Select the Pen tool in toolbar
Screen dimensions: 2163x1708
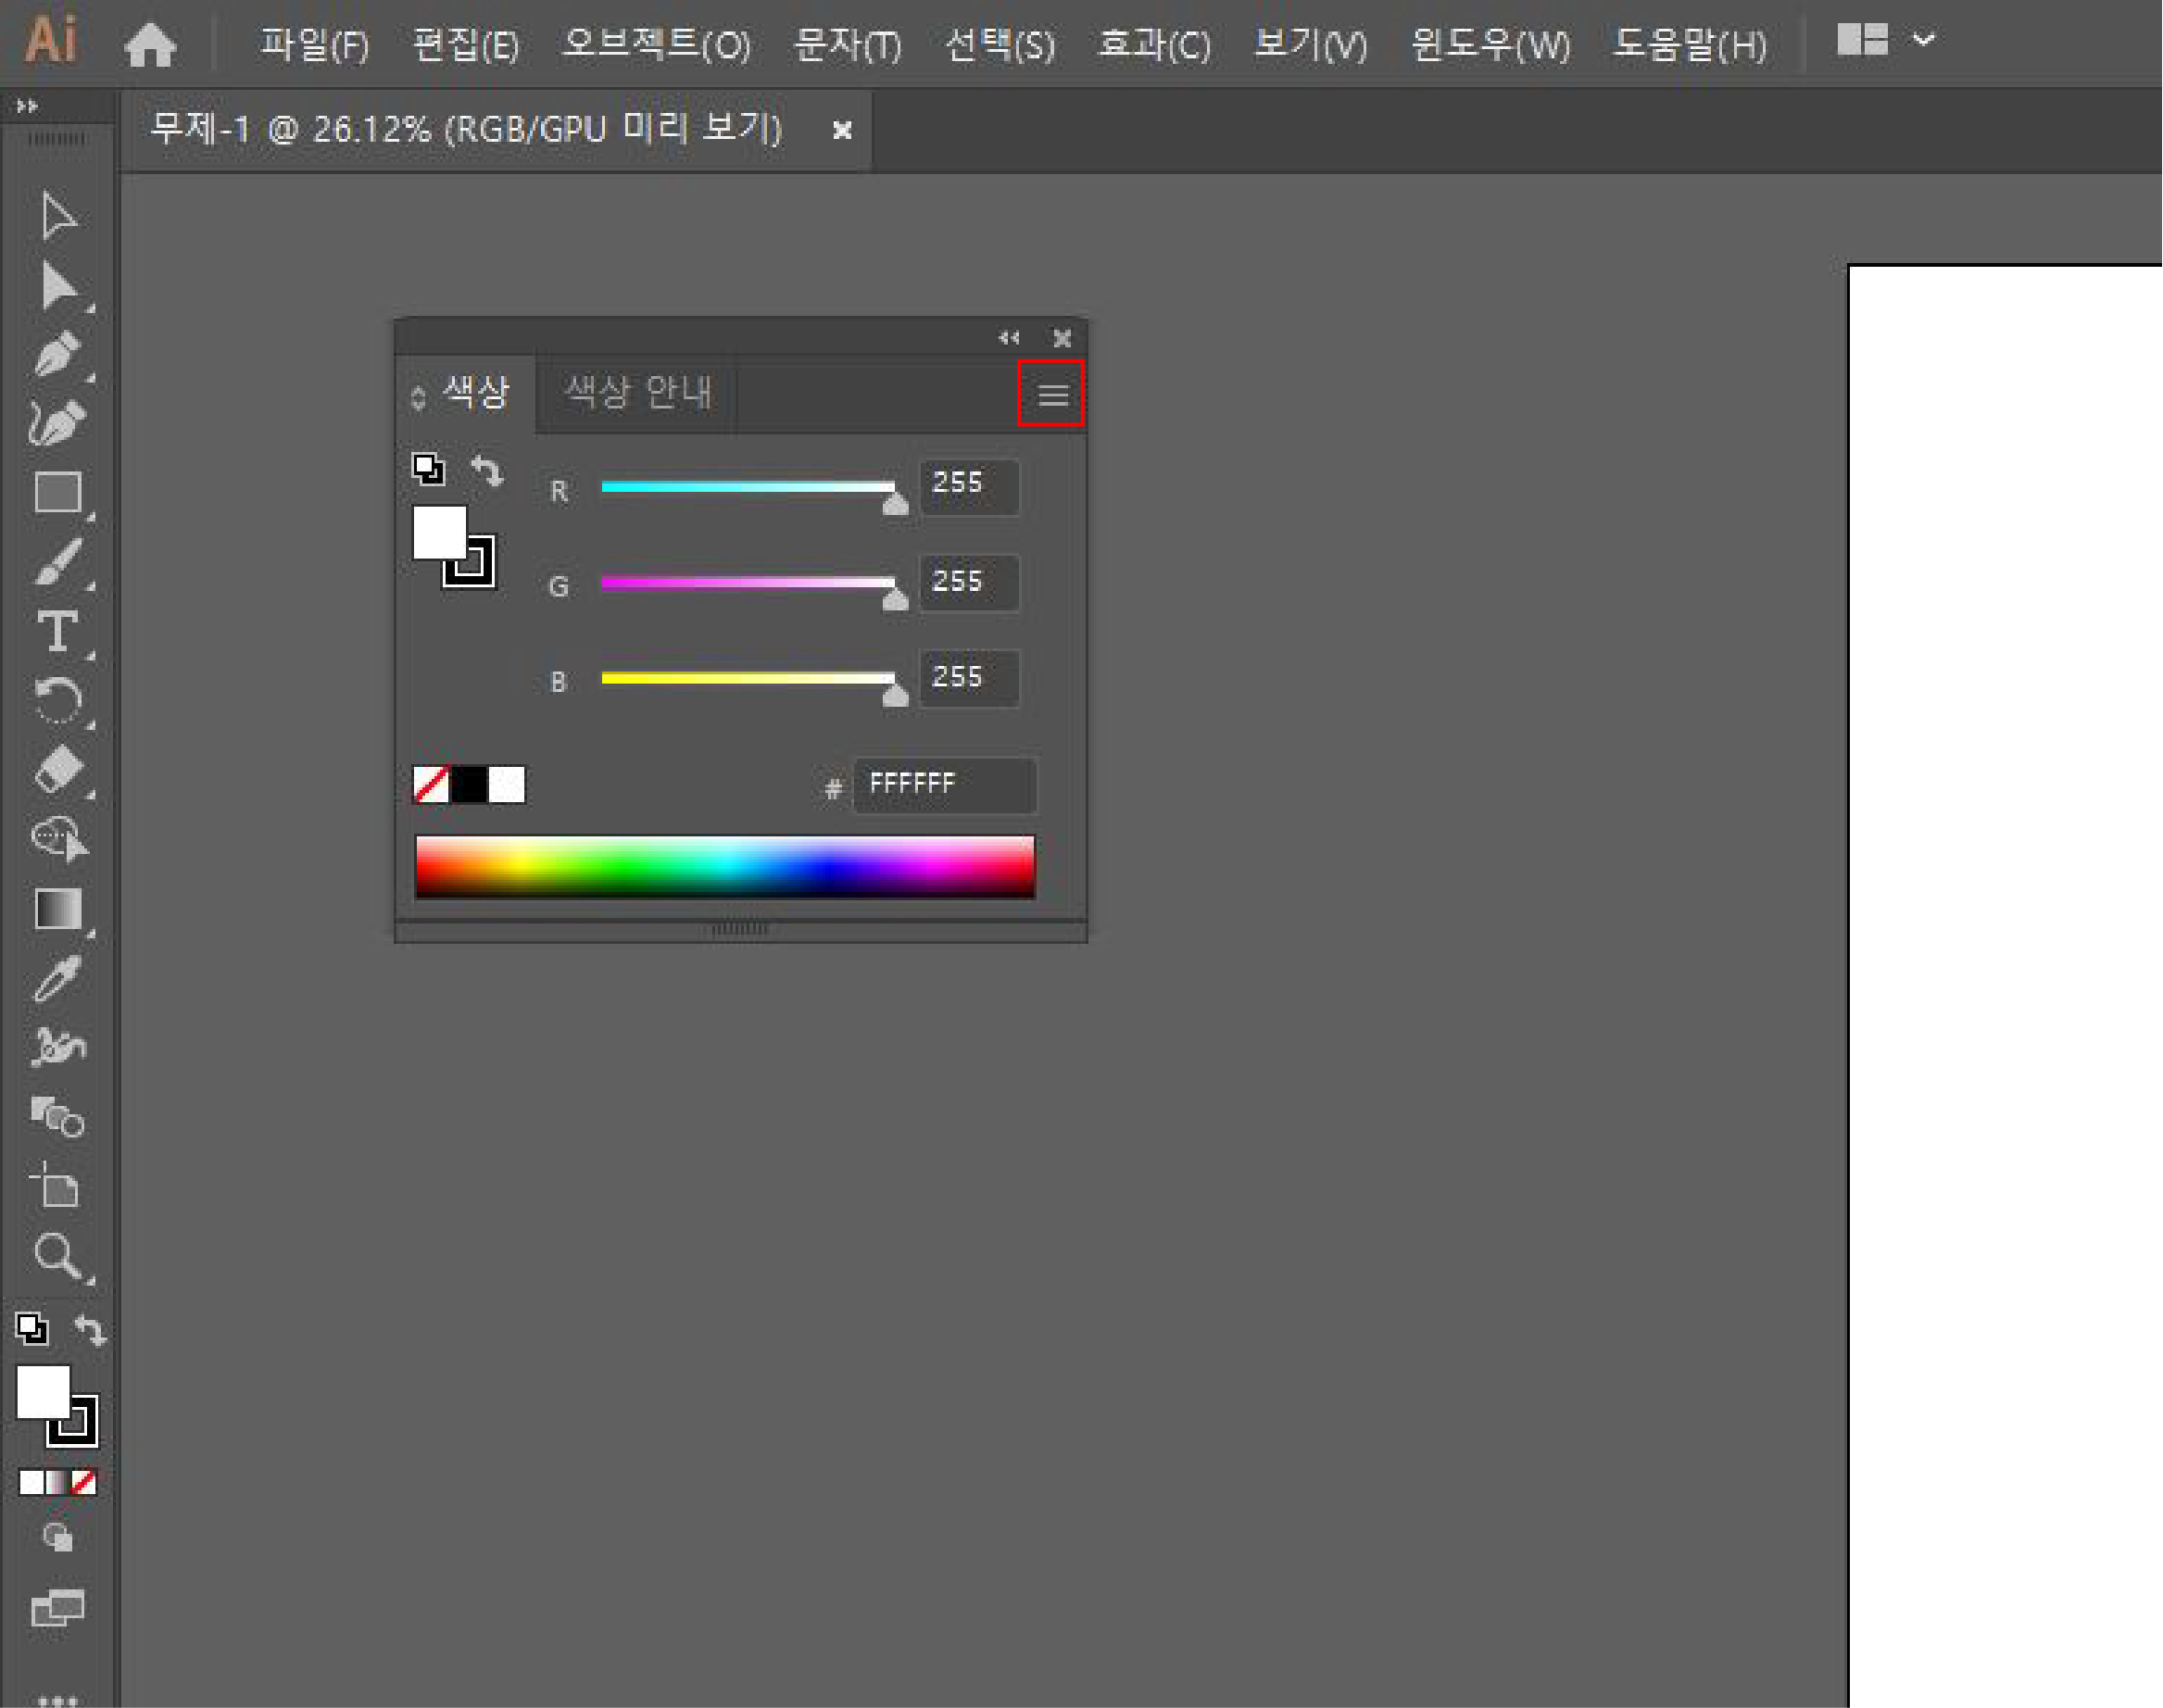tap(57, 353)
